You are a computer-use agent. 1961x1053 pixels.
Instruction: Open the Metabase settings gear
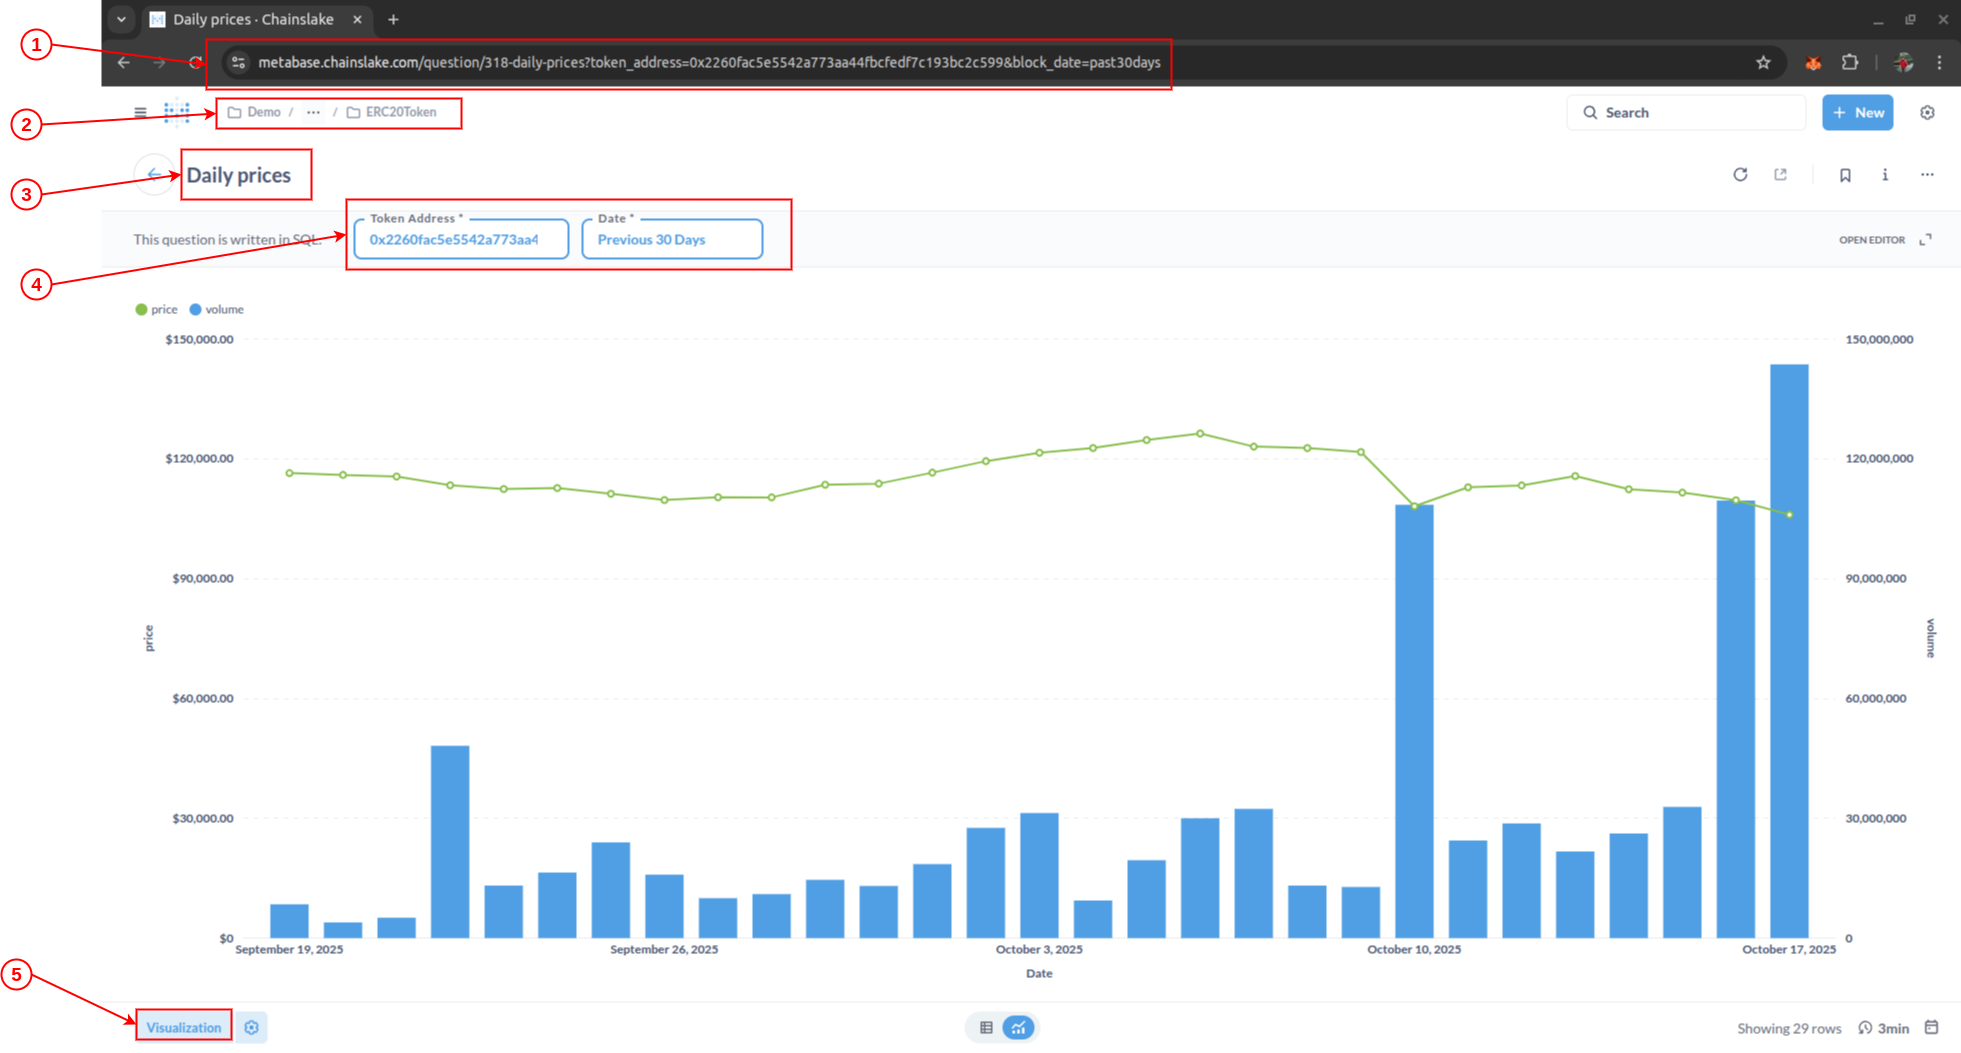click(1927, 113)
